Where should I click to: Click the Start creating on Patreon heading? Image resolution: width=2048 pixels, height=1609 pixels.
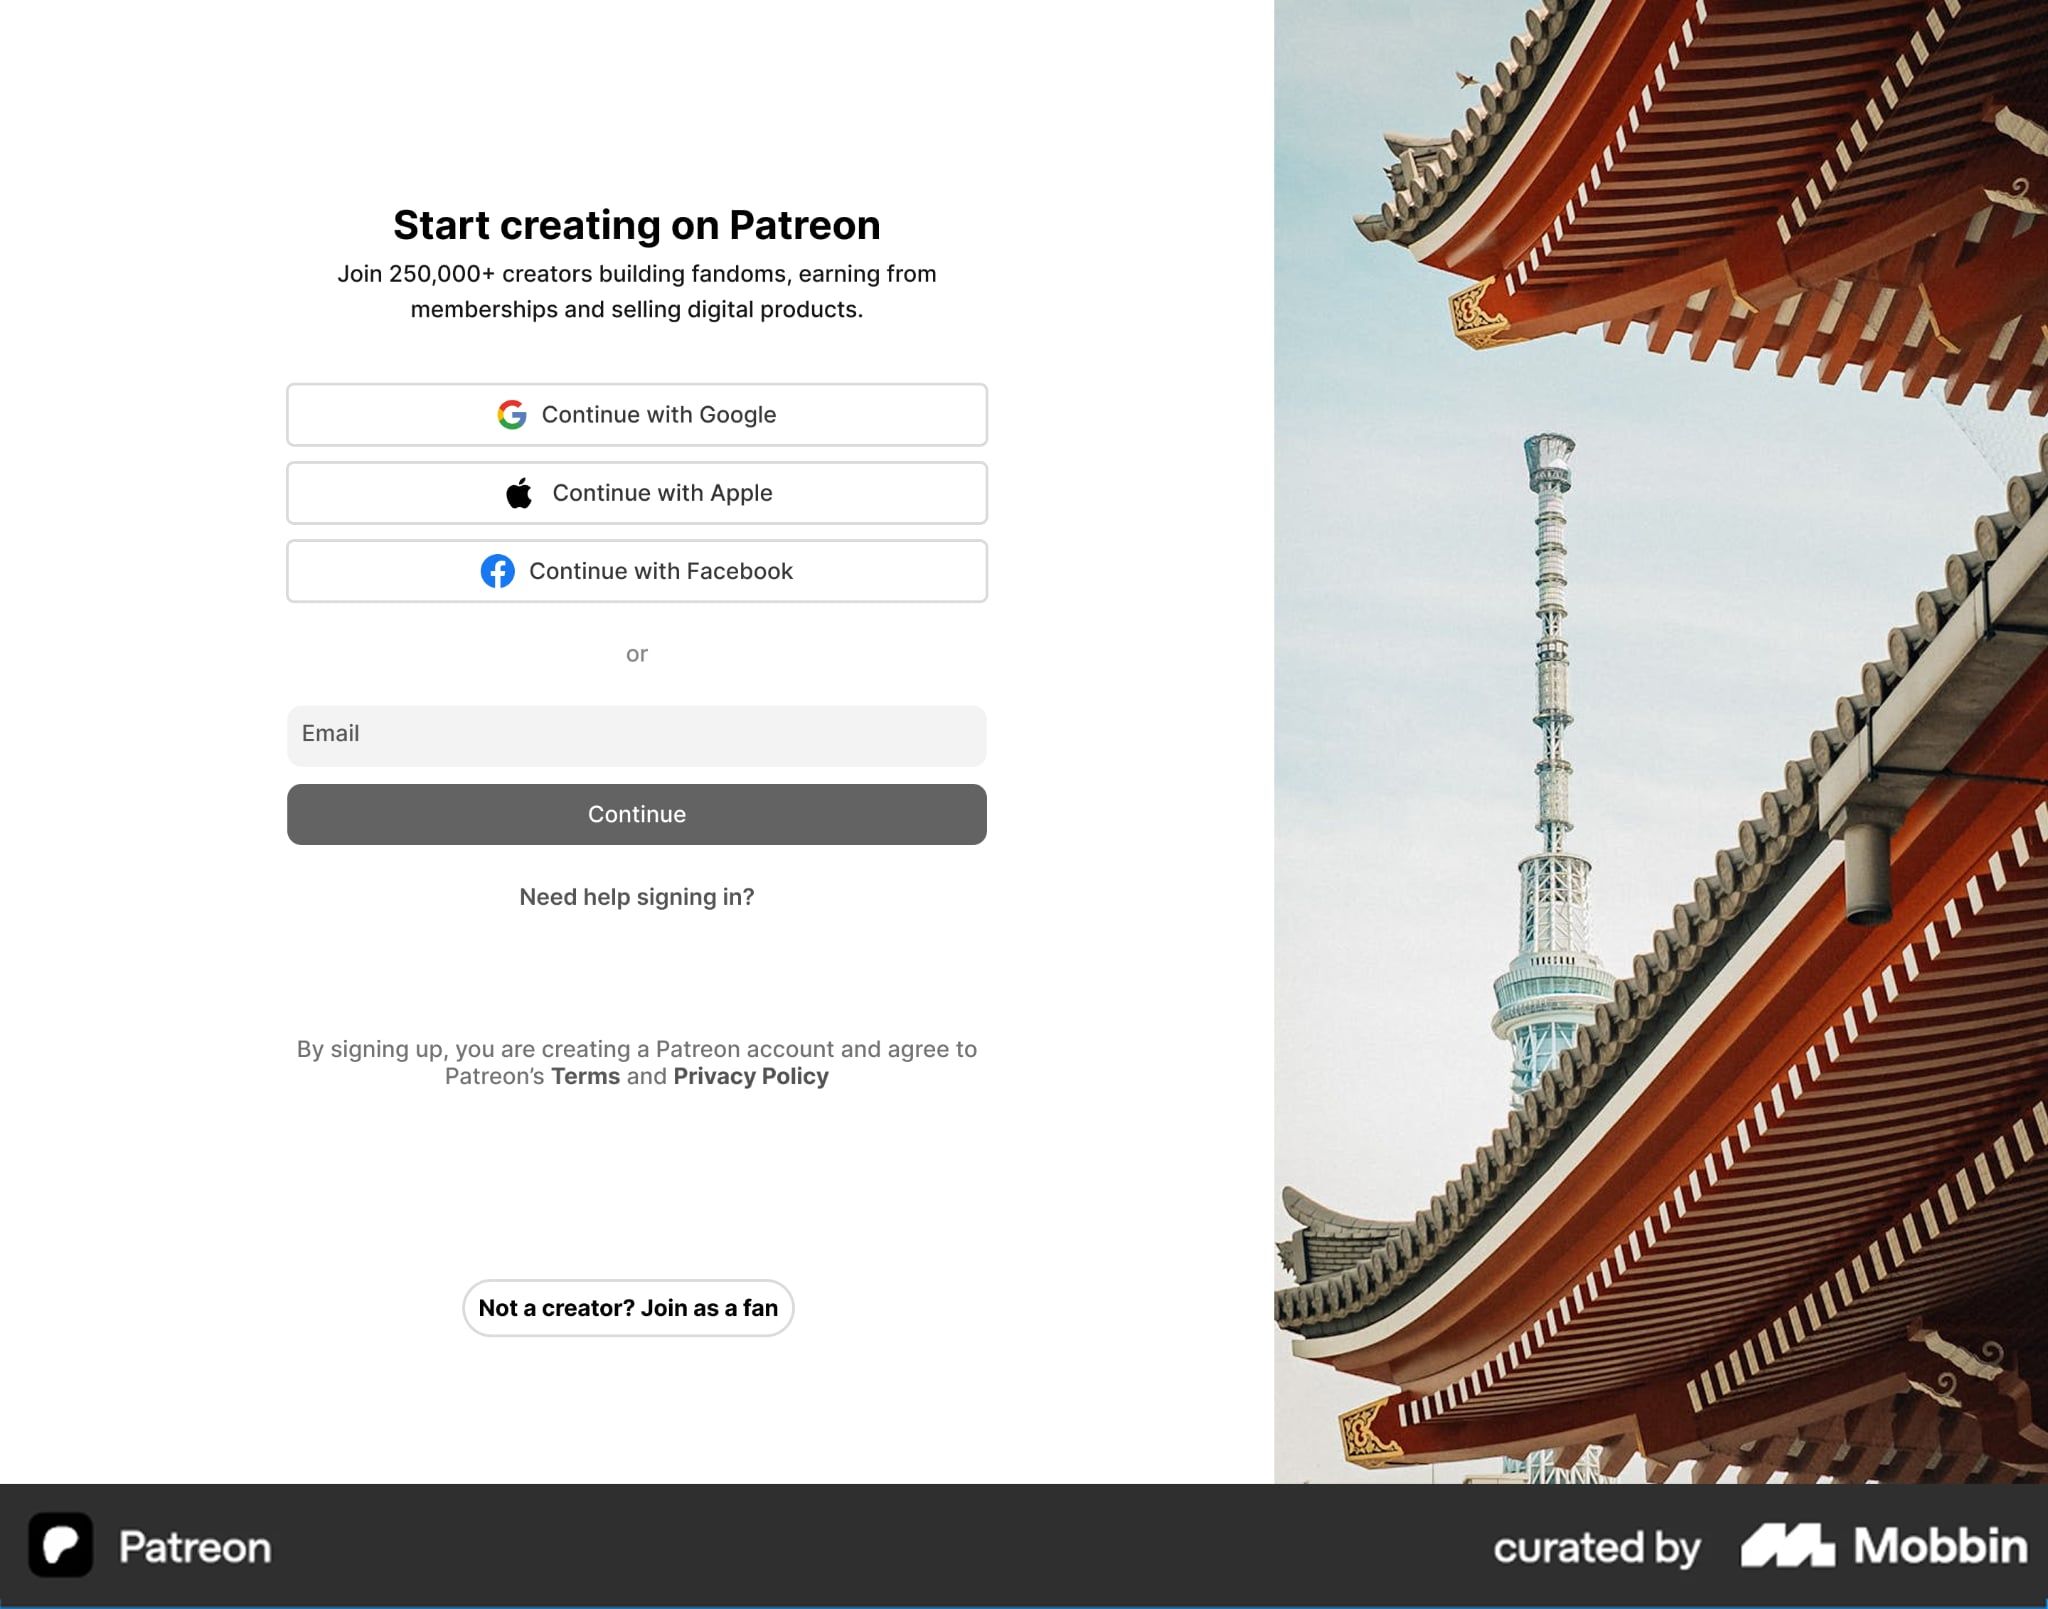[637, 225]
